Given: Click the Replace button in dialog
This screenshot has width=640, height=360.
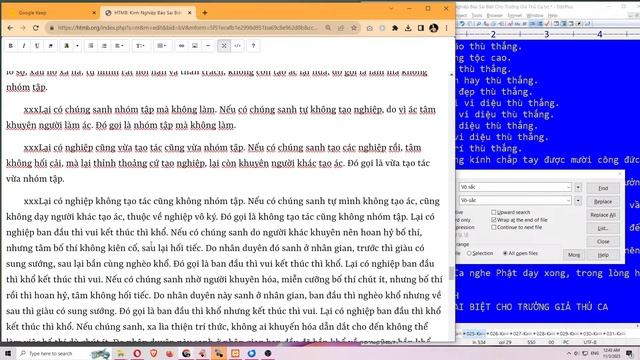Looking at the screenshot, I should tap(603, 202).
